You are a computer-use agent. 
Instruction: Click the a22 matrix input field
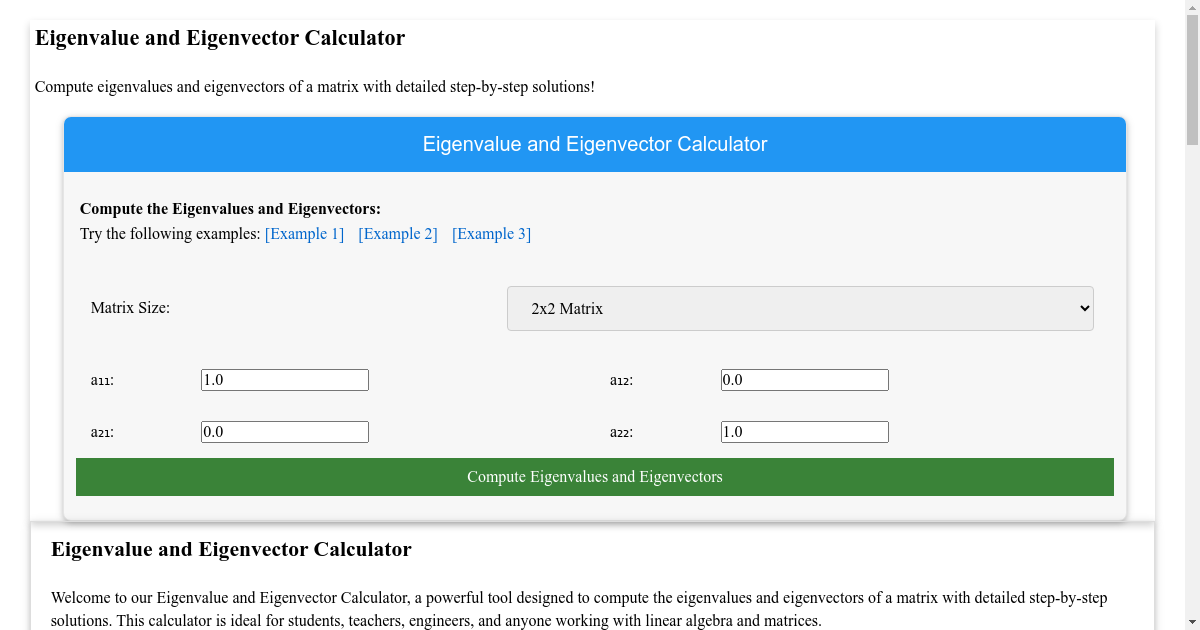804,431
